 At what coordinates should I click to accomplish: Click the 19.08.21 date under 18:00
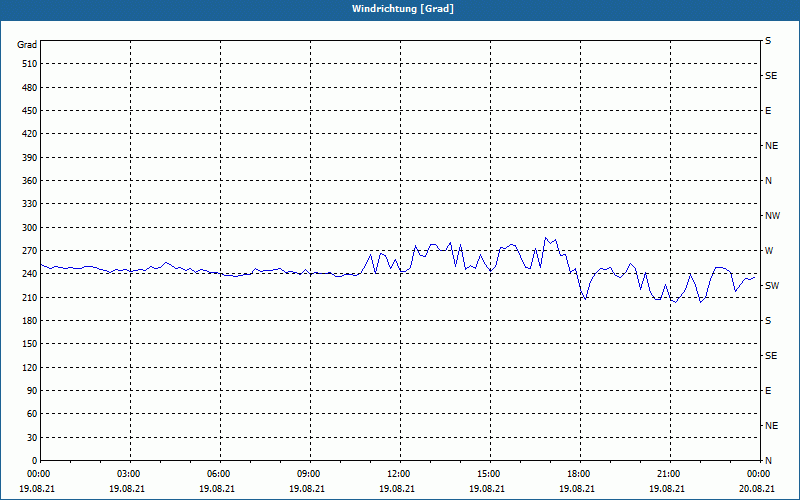pyautogui.click(x=577, y=489)
